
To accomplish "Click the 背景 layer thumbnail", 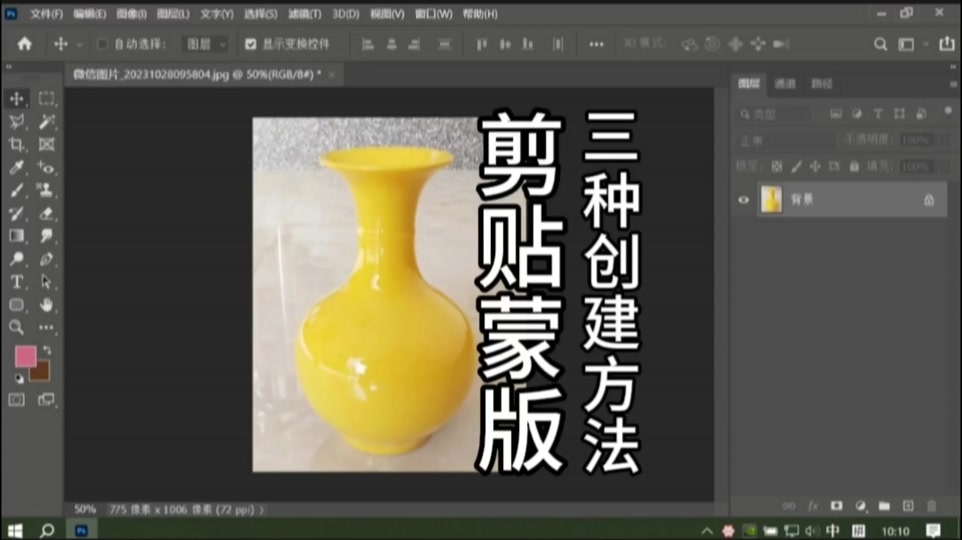I will (x=771, y=199).
